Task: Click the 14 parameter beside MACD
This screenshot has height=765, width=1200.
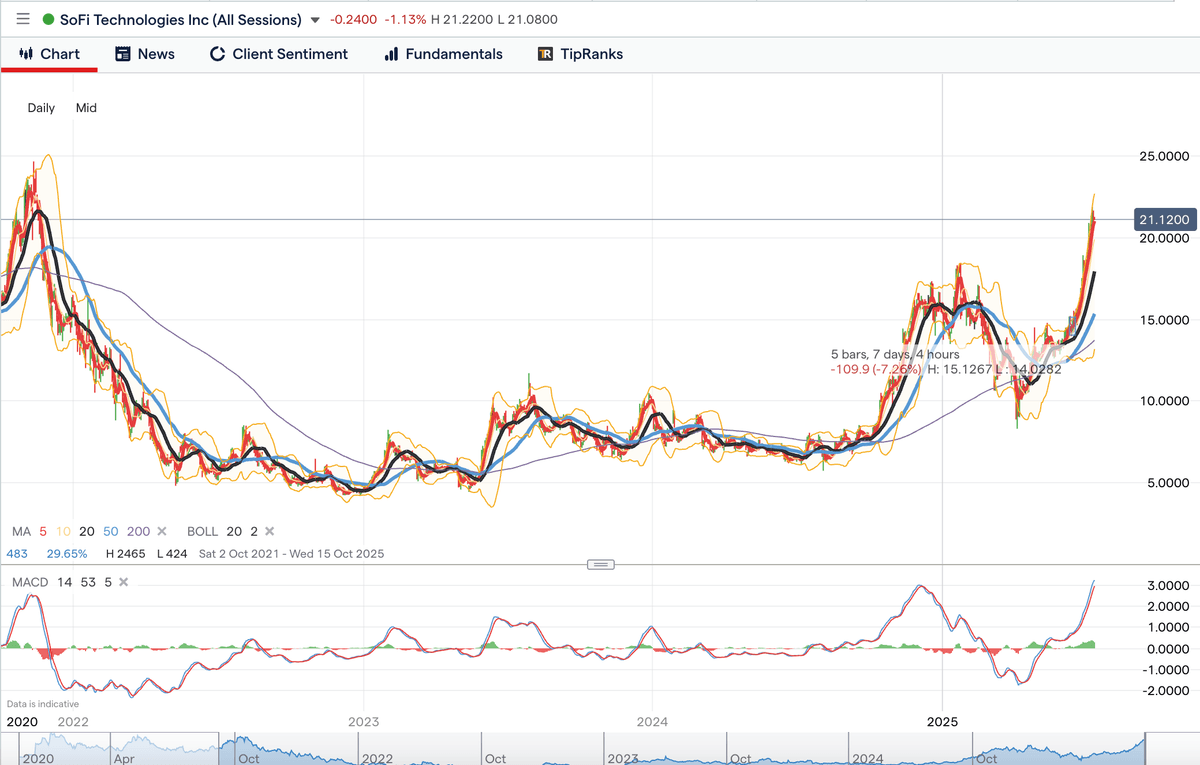Action: click(x=63, y=582)
